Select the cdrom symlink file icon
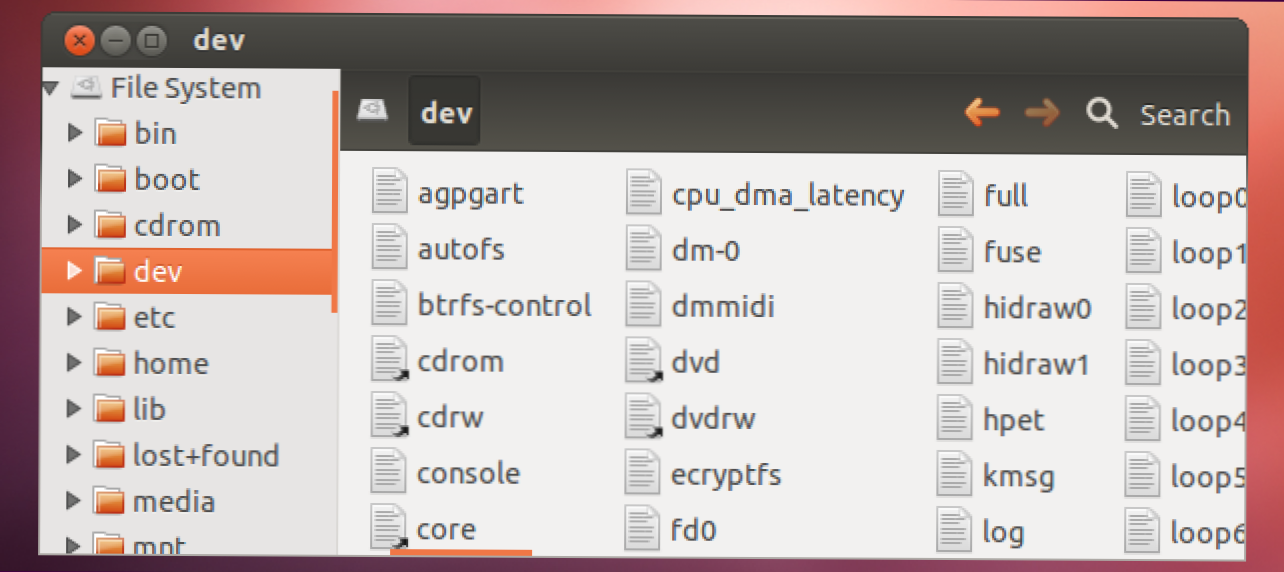 (389, 361)
